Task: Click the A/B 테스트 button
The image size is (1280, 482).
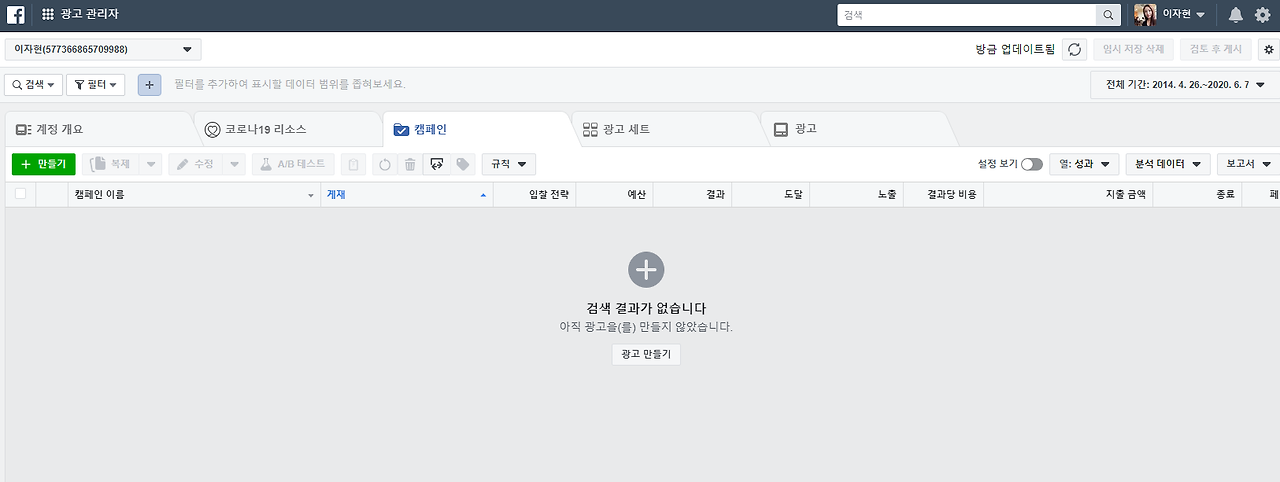Action: coord(293,164)
